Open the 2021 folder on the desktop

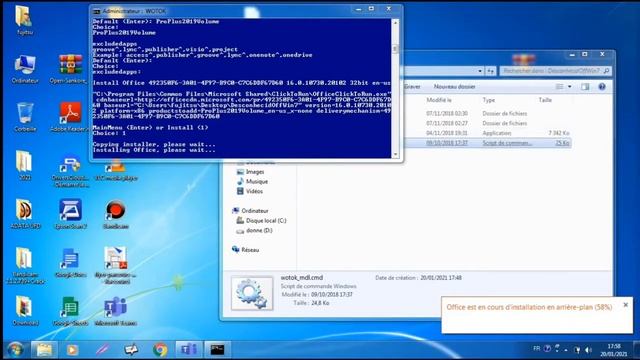24,165
